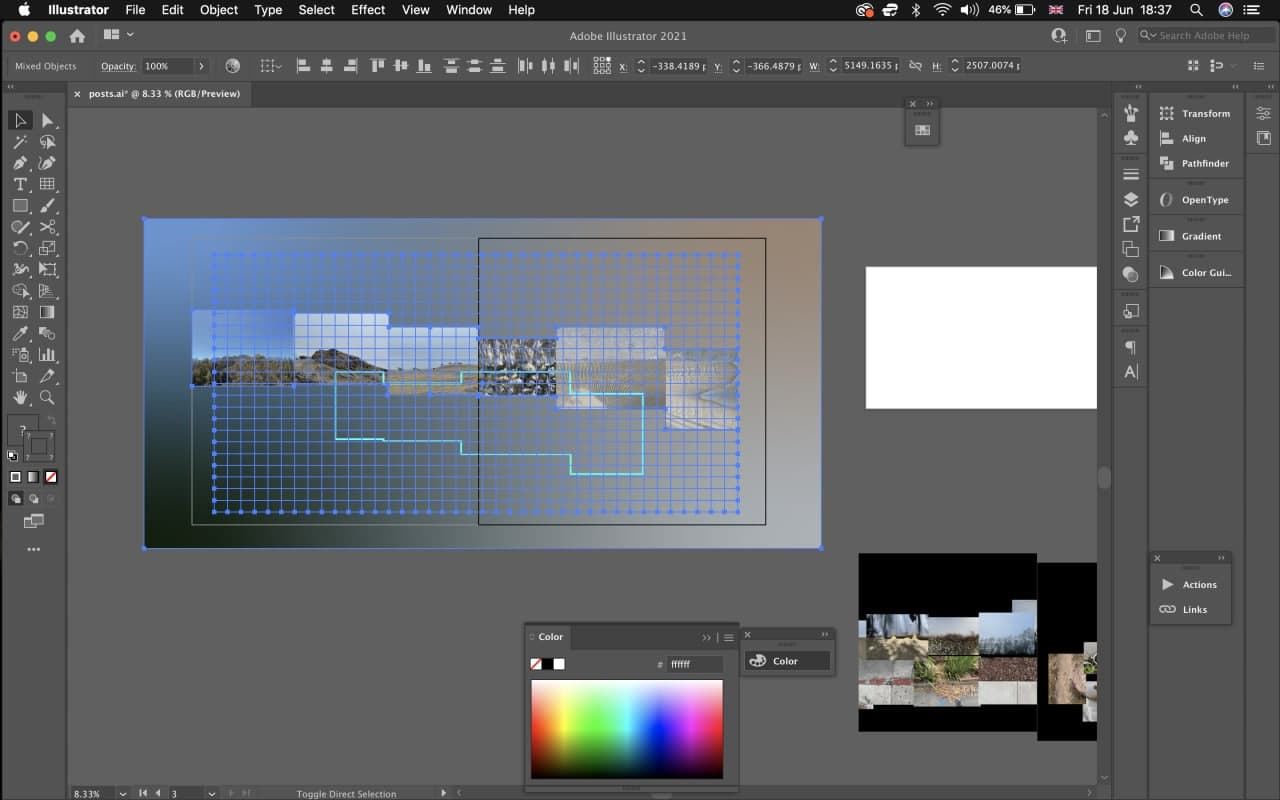
Task: Activate the Zoom tool
Action: pyautogui.click(x=47, y=398)
